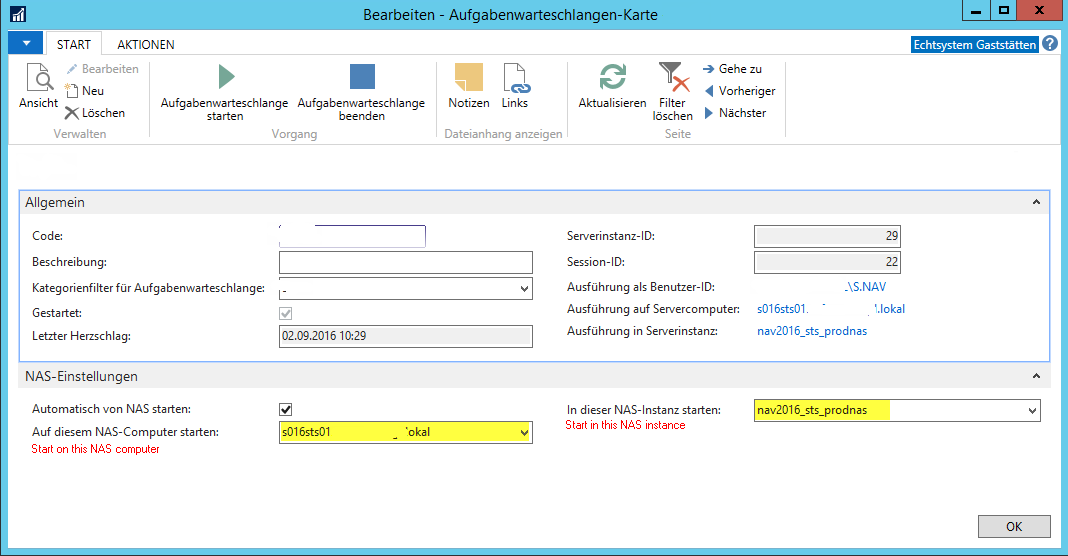The image size is (1068, 556).
Task: Click the Neu new record icon
Action: pos(72,91)
